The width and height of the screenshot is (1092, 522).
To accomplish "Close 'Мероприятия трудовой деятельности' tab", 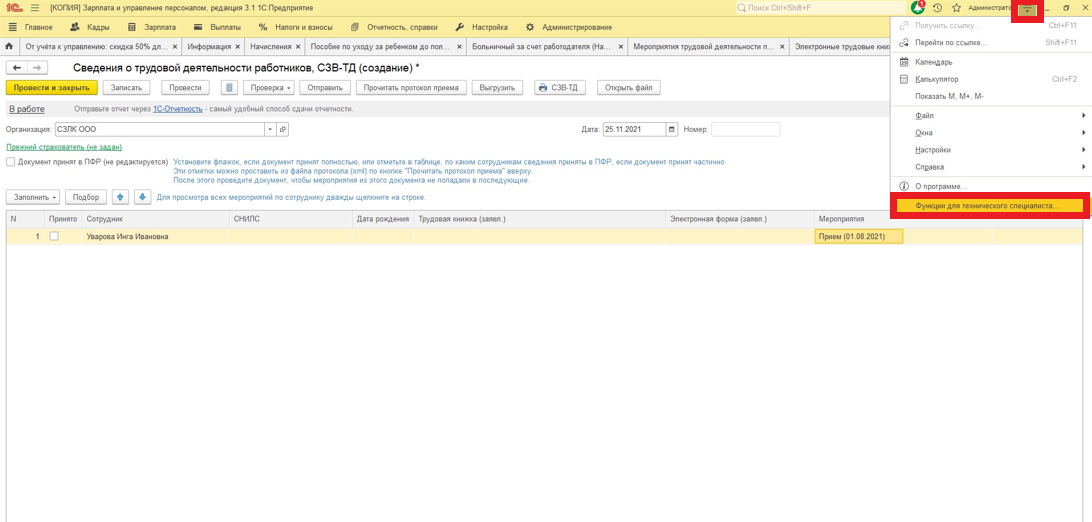I will (x=782, y=47).
